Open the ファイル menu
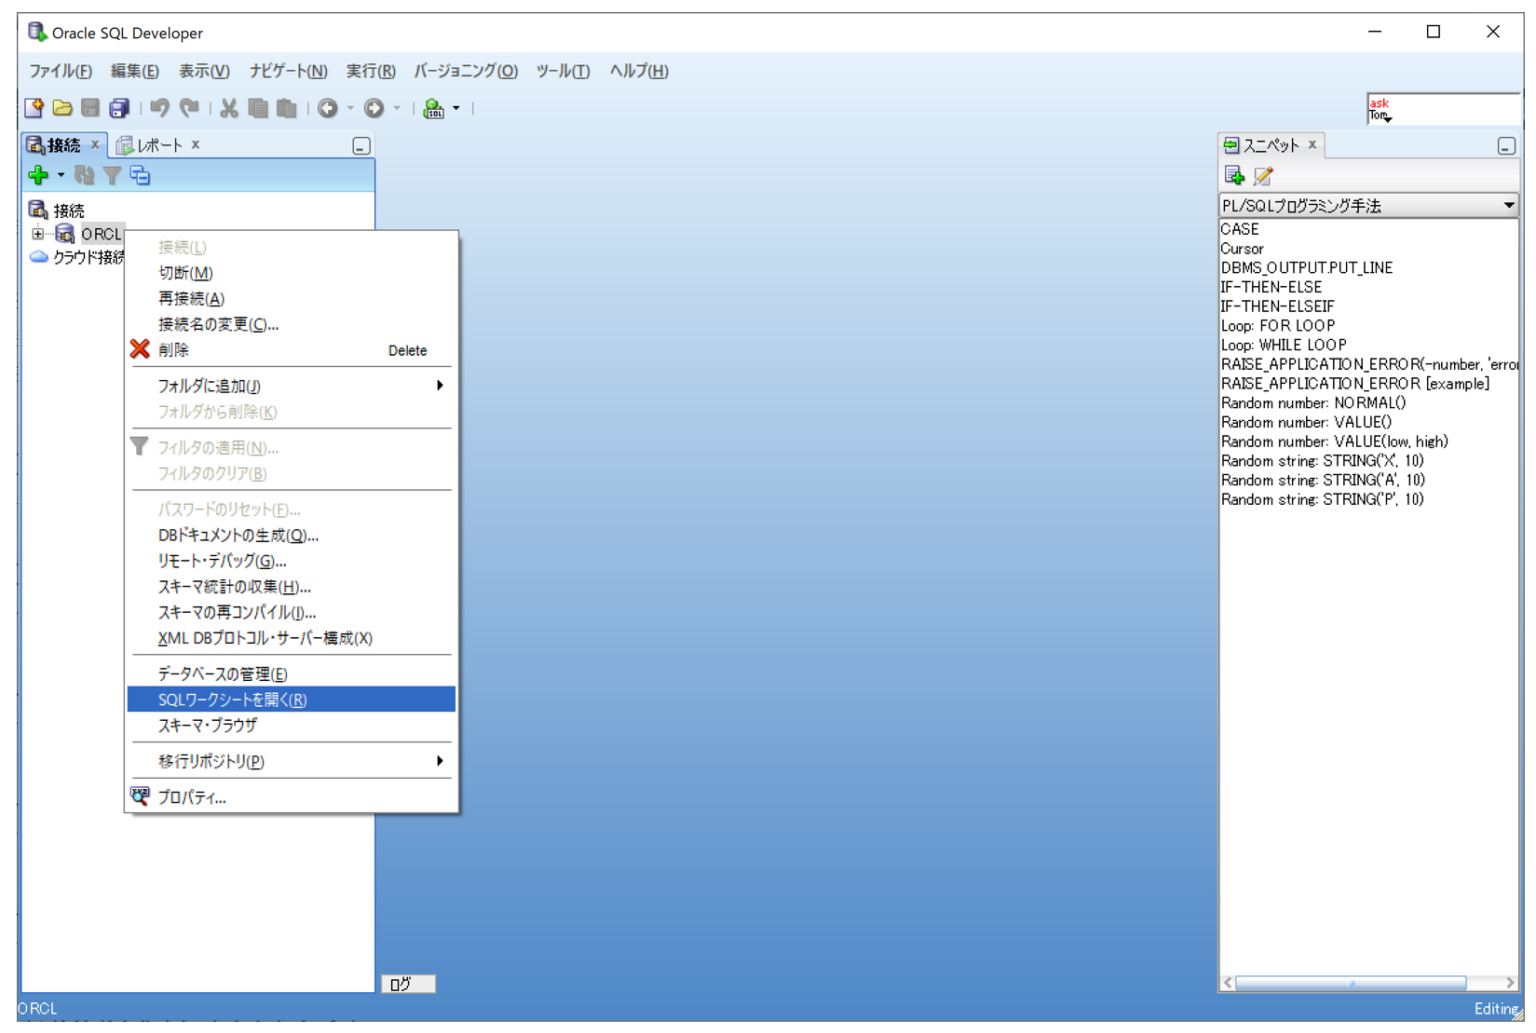Viewport: 1536px width, 1033px height. 60,71
